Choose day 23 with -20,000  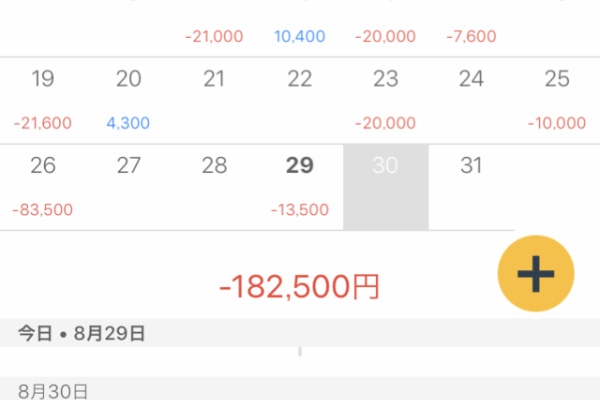pos(386,99)
